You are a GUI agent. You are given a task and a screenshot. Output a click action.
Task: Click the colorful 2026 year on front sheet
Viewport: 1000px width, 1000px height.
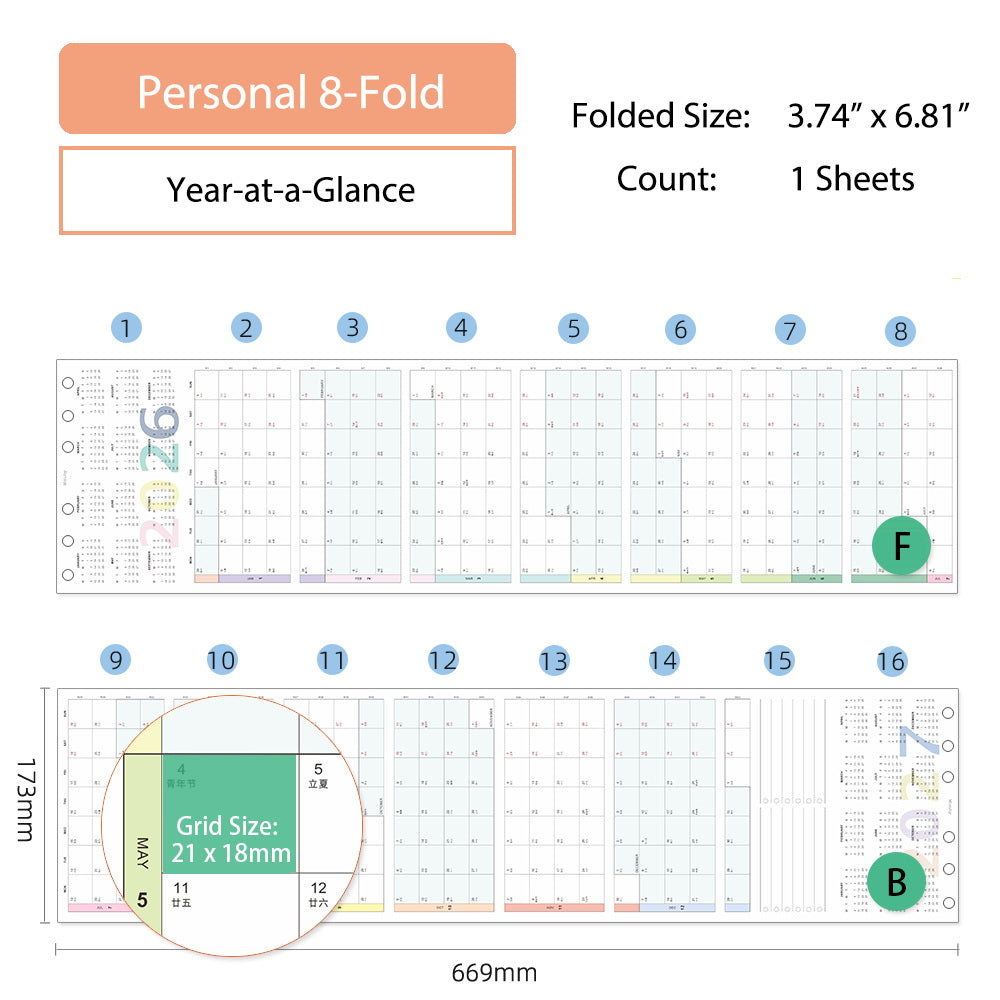click(x=160, y=480)
